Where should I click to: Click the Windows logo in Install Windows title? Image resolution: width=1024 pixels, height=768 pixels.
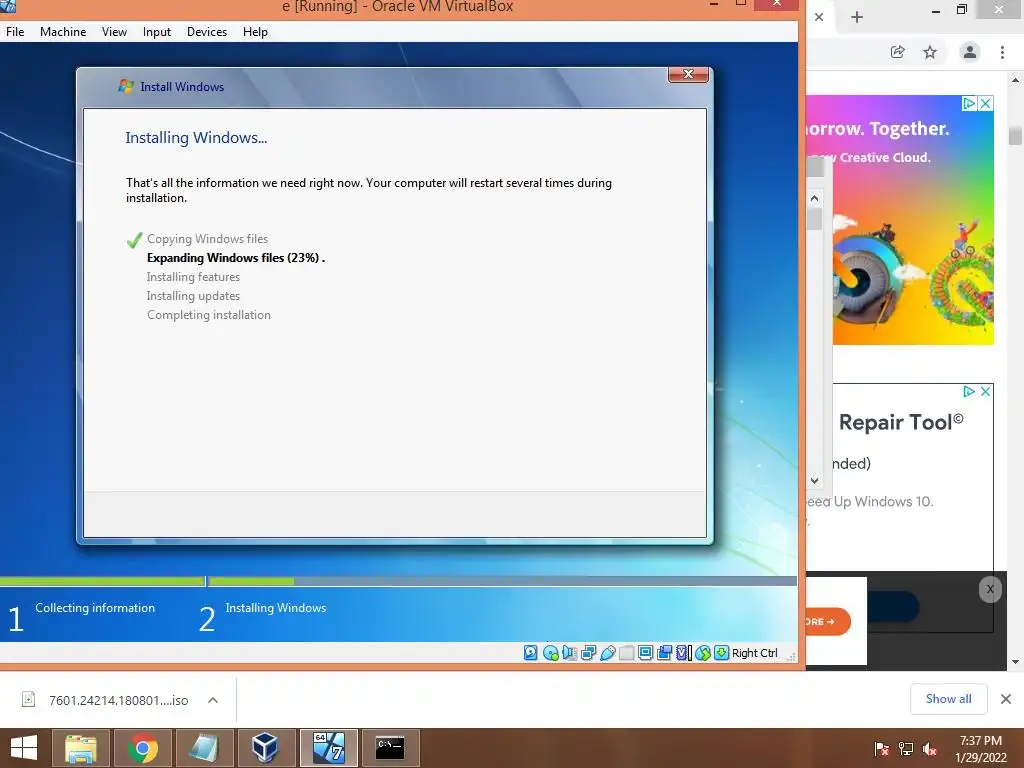tap(125, 86)
